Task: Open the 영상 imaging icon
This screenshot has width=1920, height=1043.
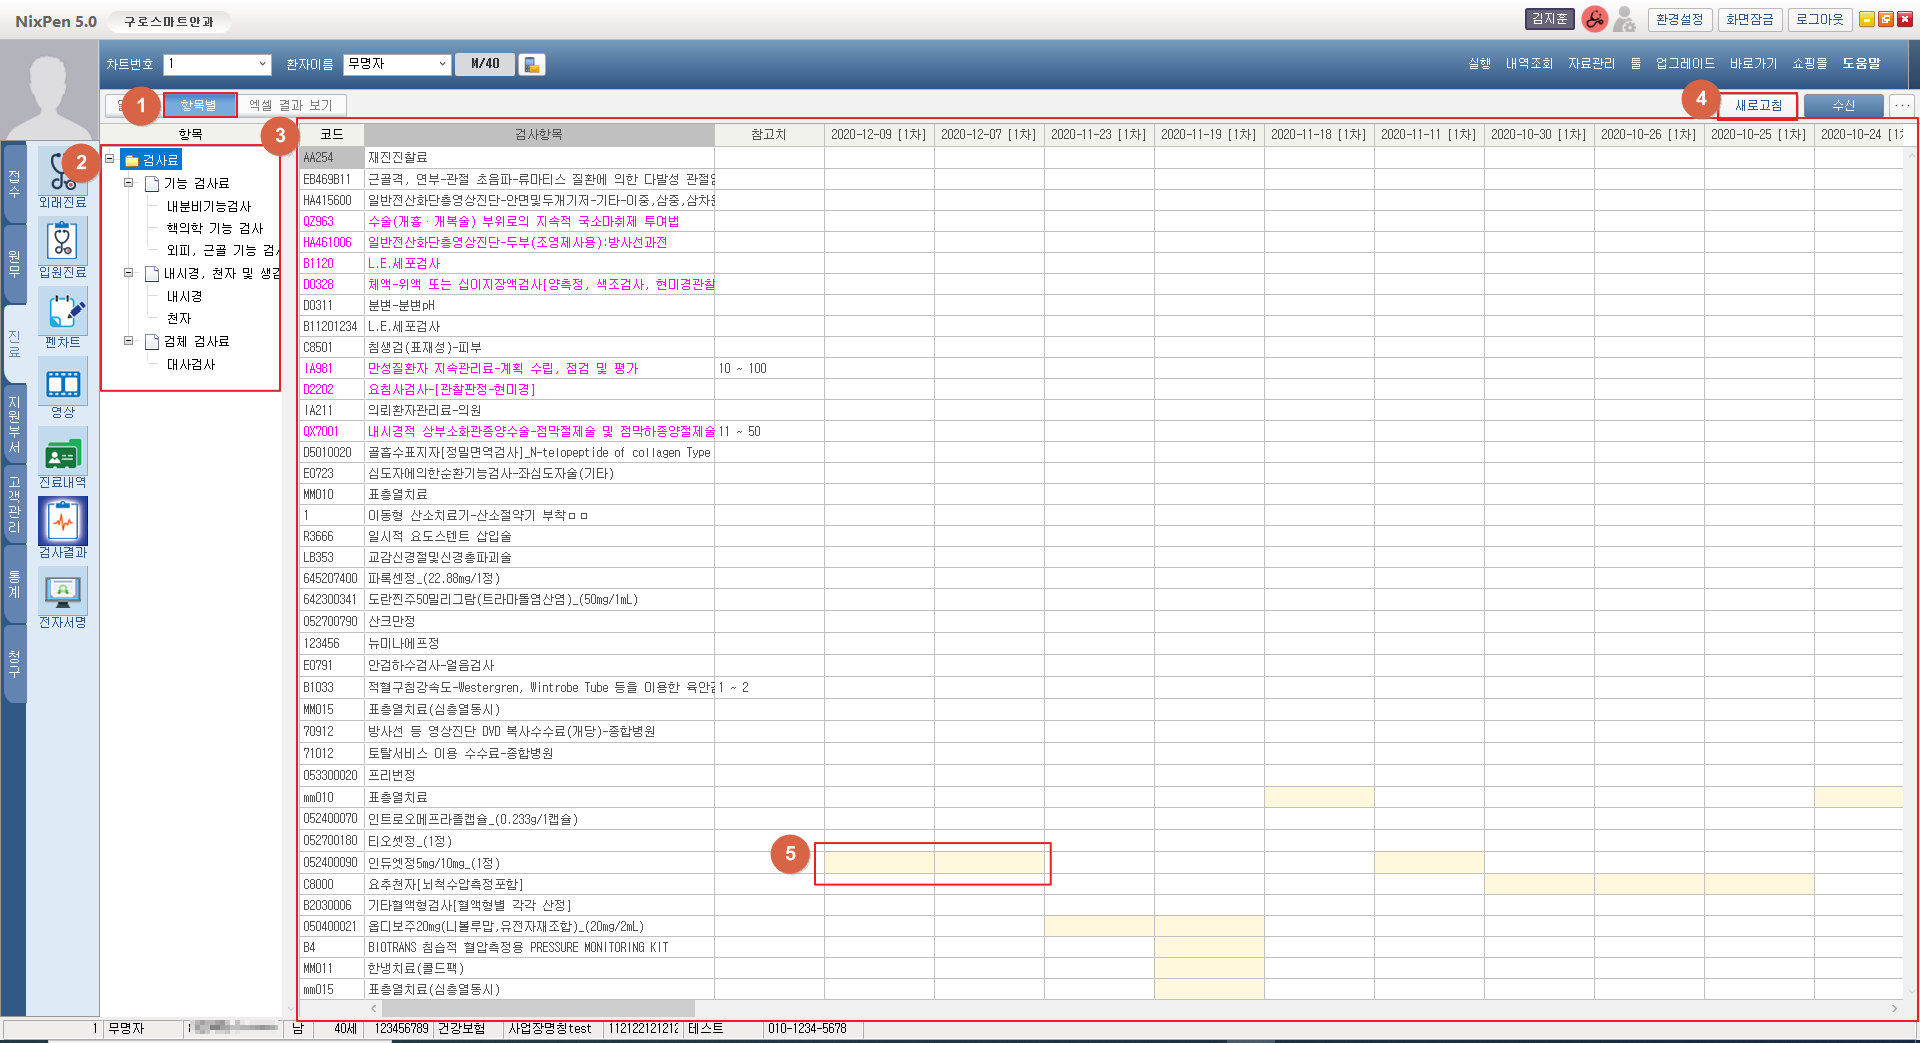Action: point(62,383)
